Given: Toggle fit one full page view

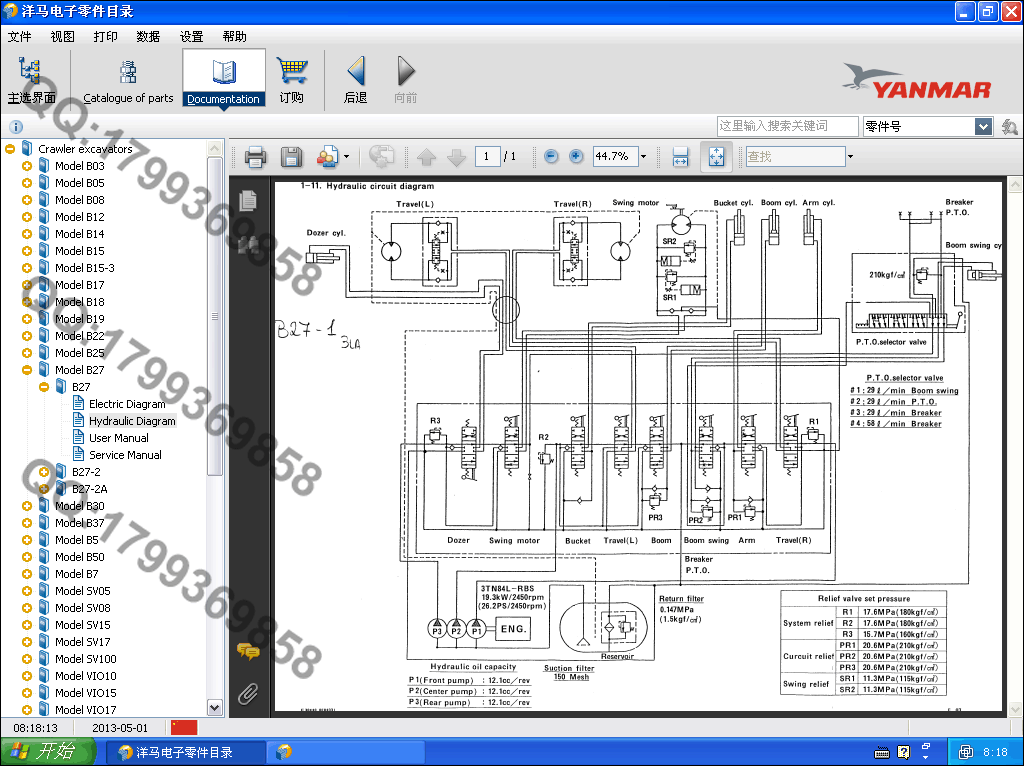Looking at the screenshot, I should [715, 157].
